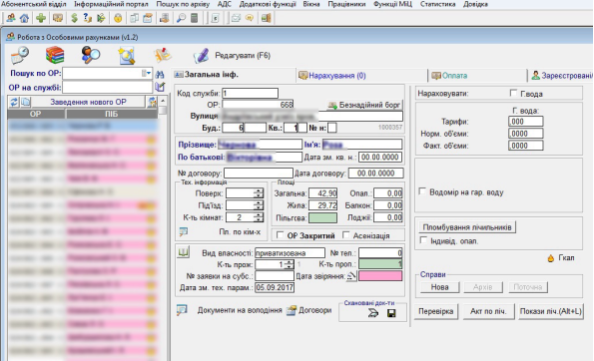
Task: Click the green plus icon in the toolbar
Action: coord(41,18)
